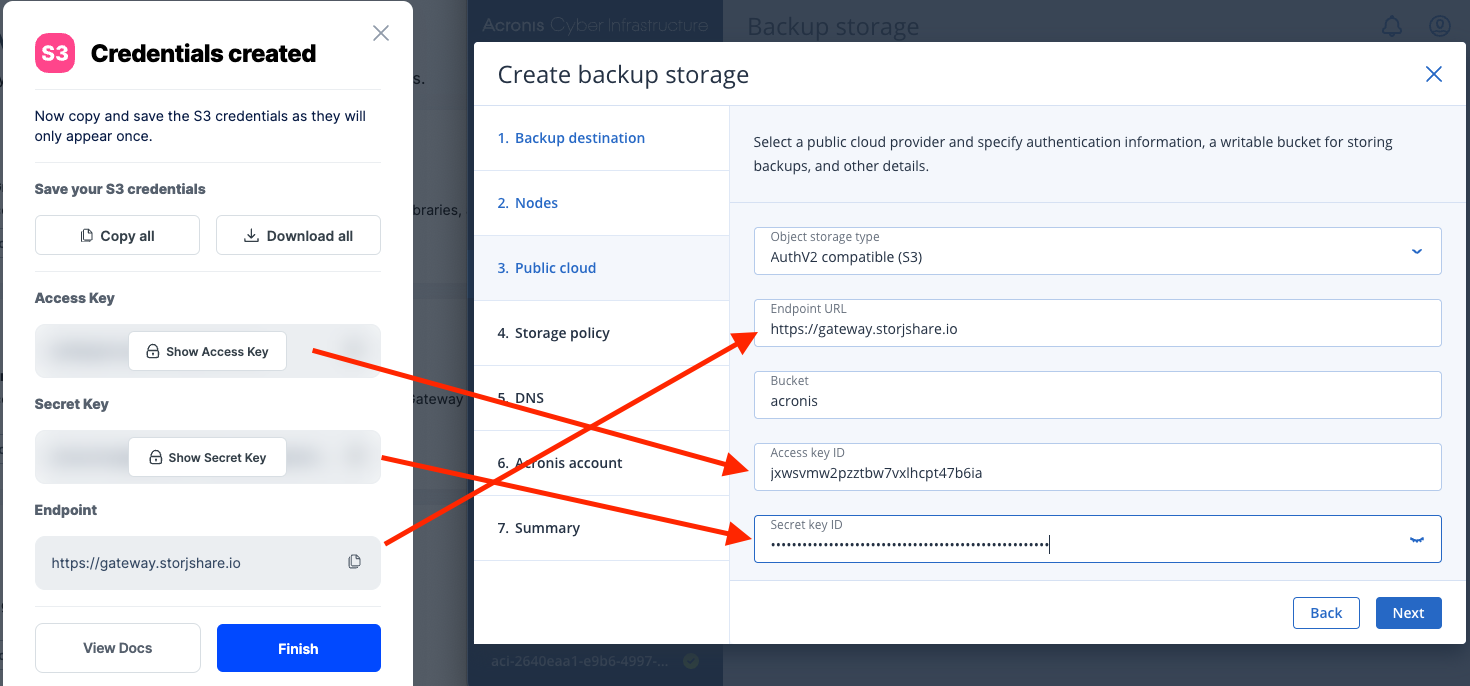Click the masked Secret key ID field

(x=1097, y=538)
